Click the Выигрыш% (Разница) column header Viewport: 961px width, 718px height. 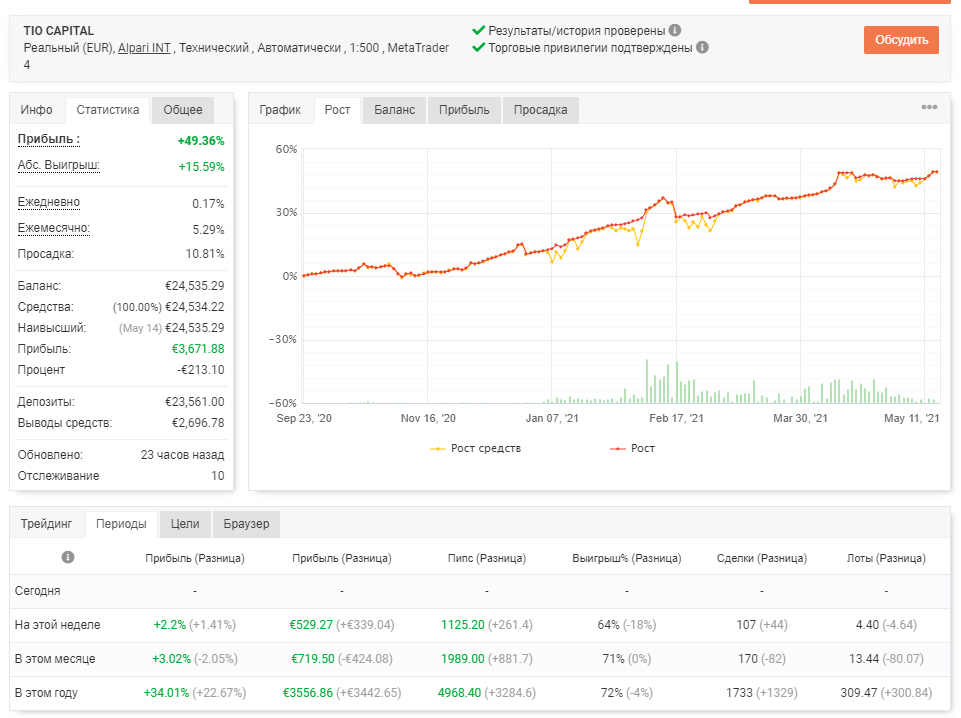tap(626, 558)
